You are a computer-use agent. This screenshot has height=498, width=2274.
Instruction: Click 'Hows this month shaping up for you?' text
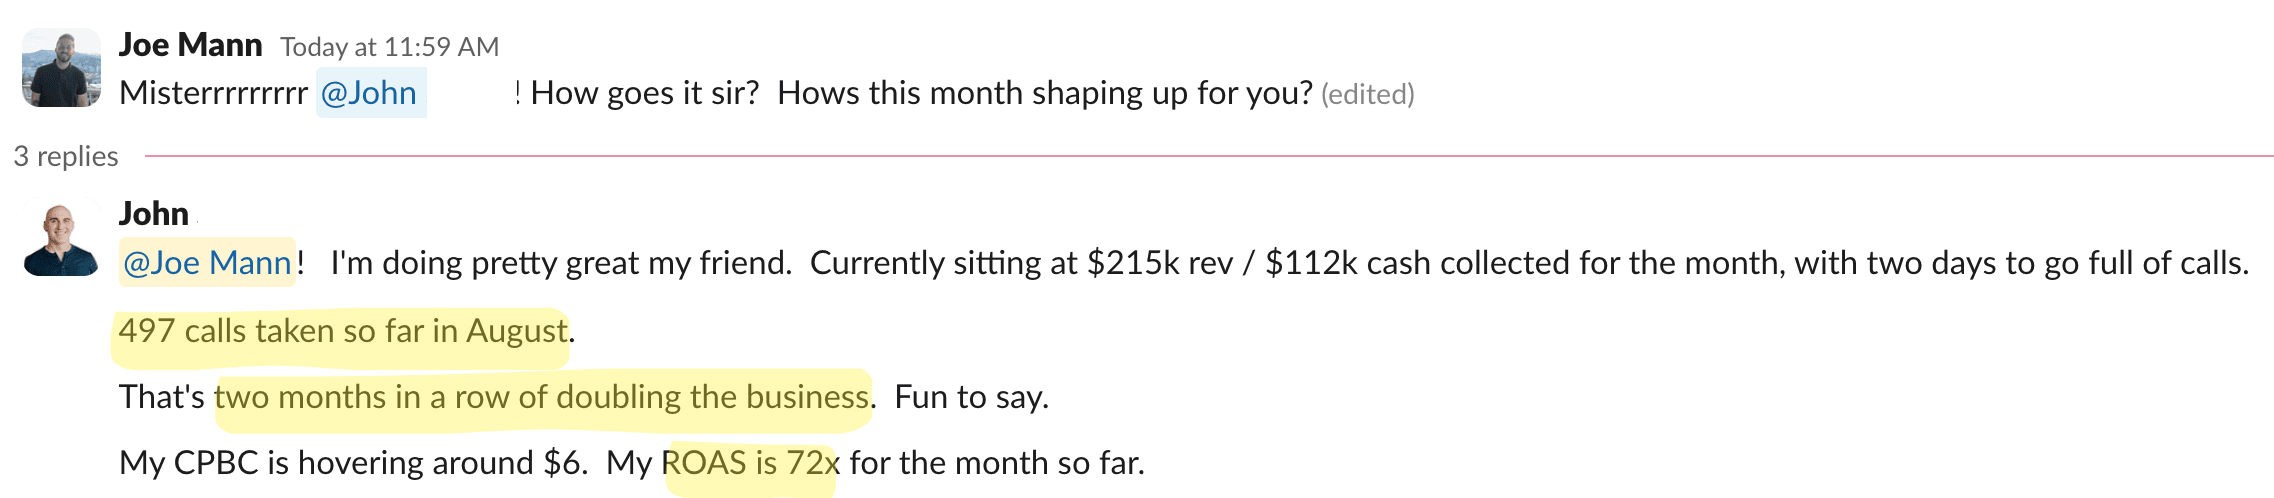pos(1044,93)
